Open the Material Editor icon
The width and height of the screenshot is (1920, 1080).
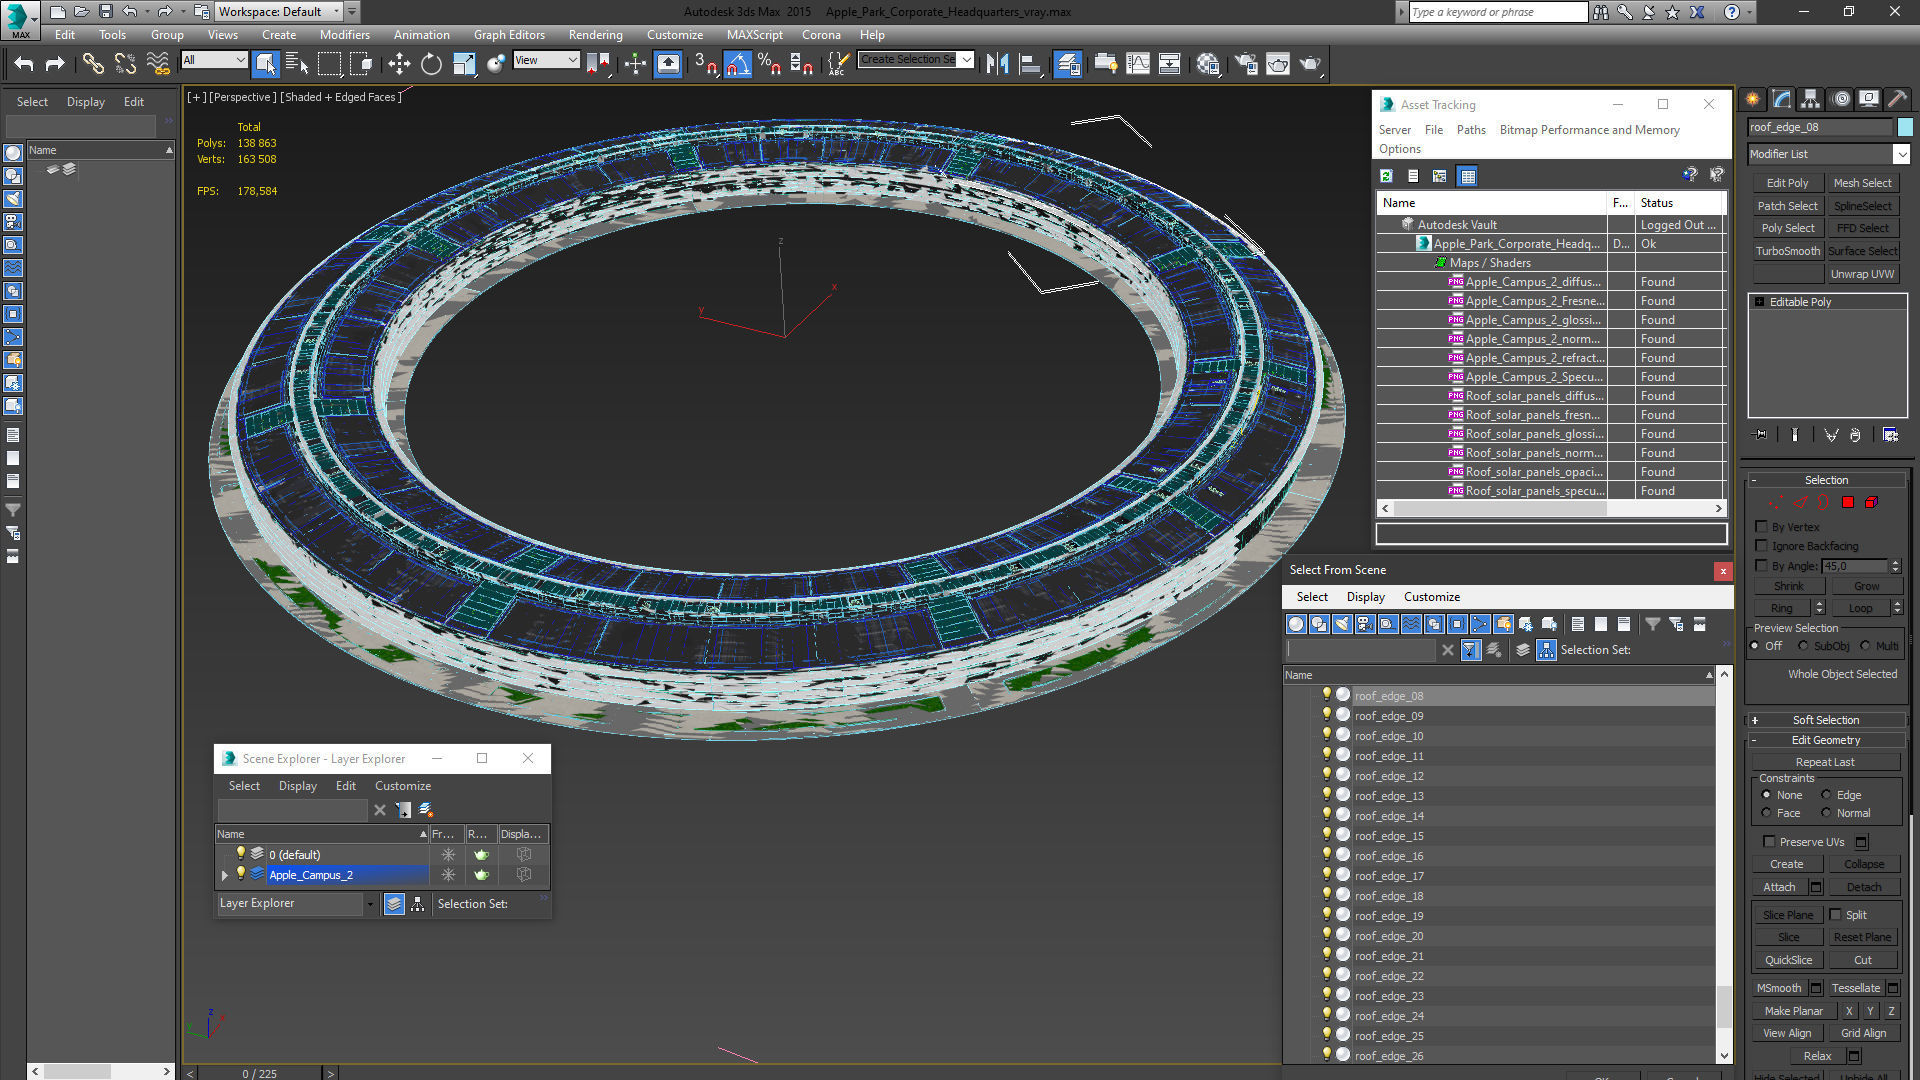[x=1208, y=64]
